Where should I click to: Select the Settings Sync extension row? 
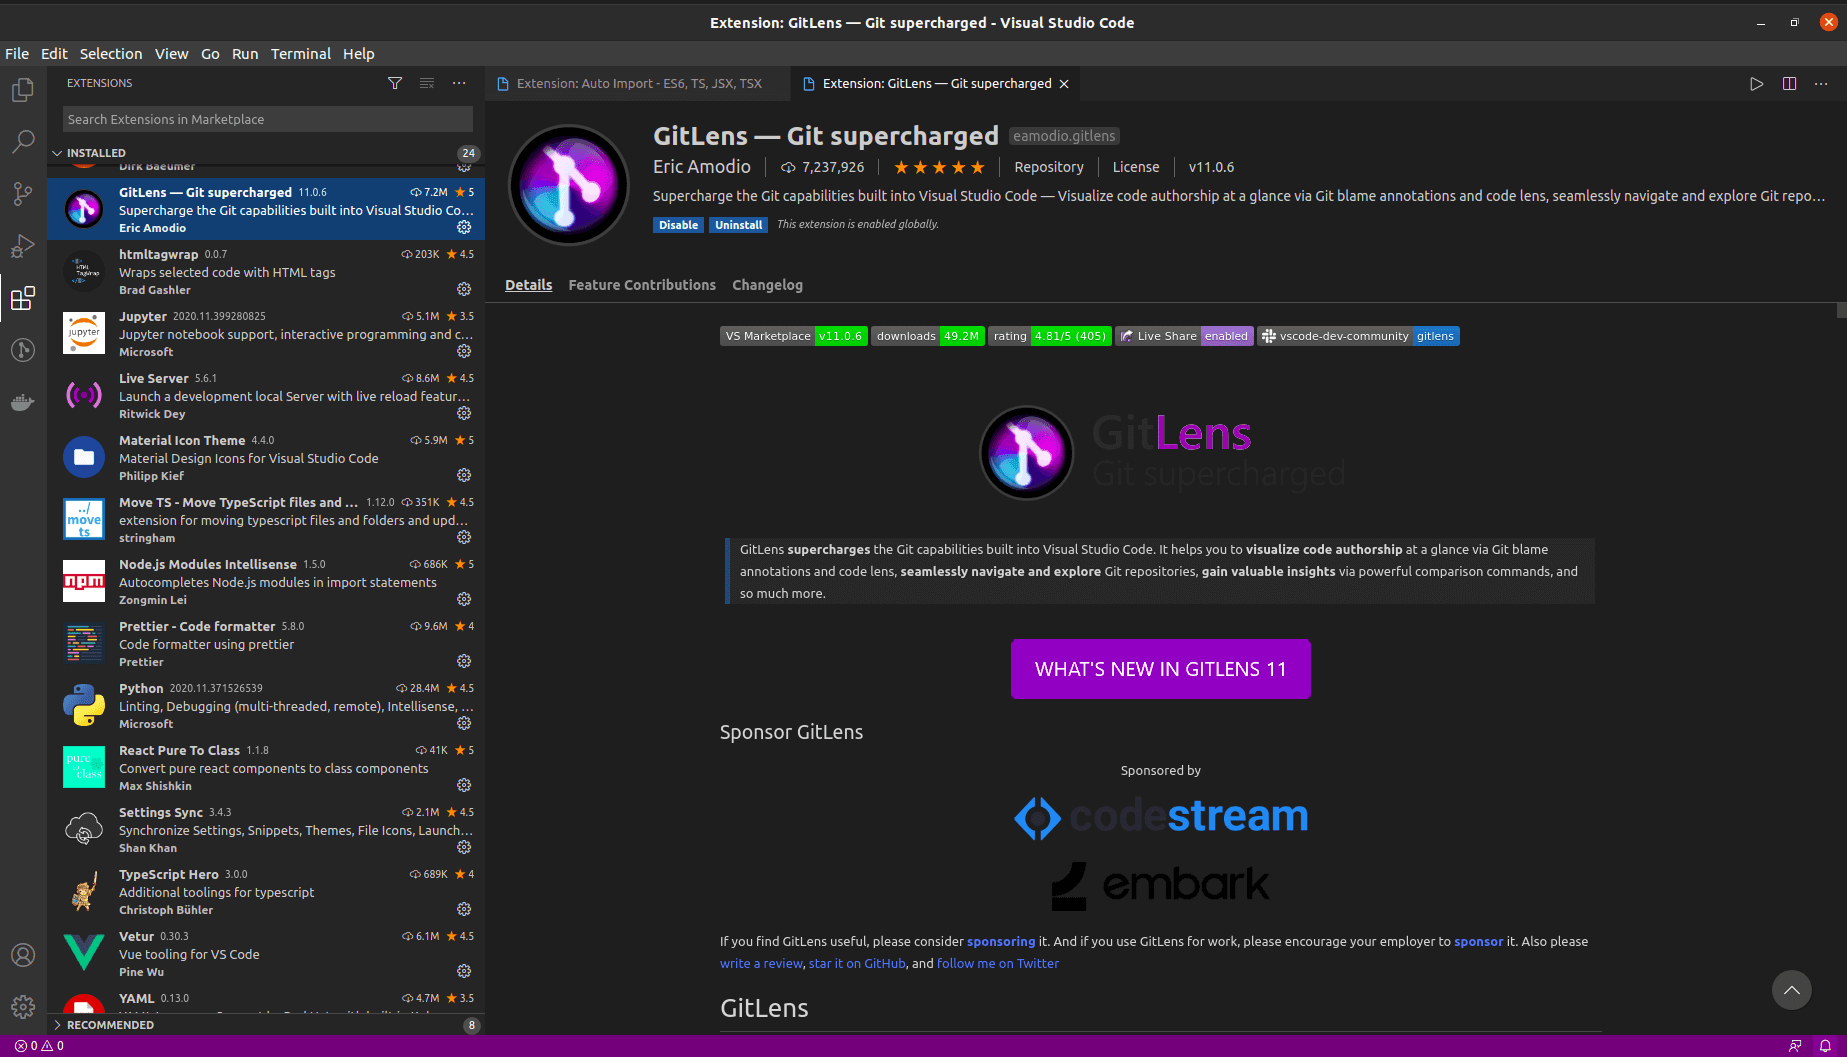(267, 830)
